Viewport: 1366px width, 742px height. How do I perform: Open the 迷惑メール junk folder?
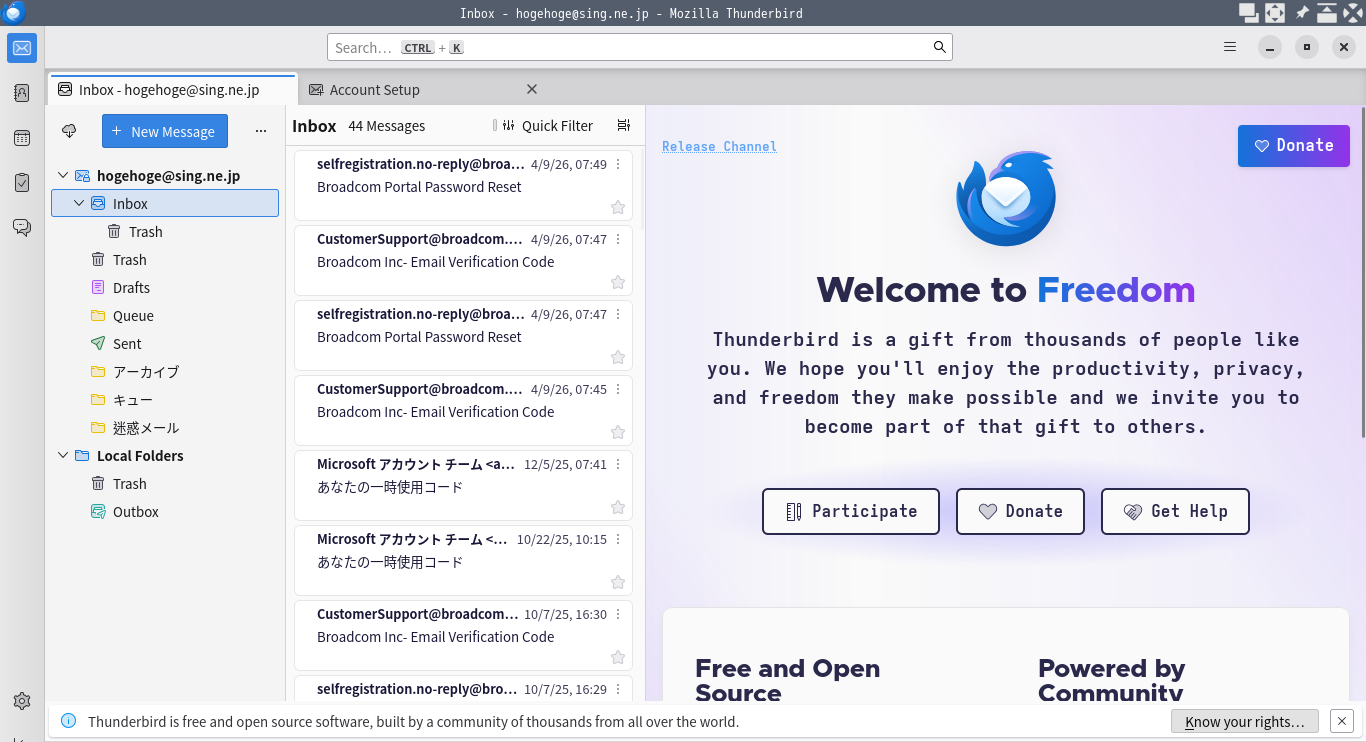tap(146, 428)
